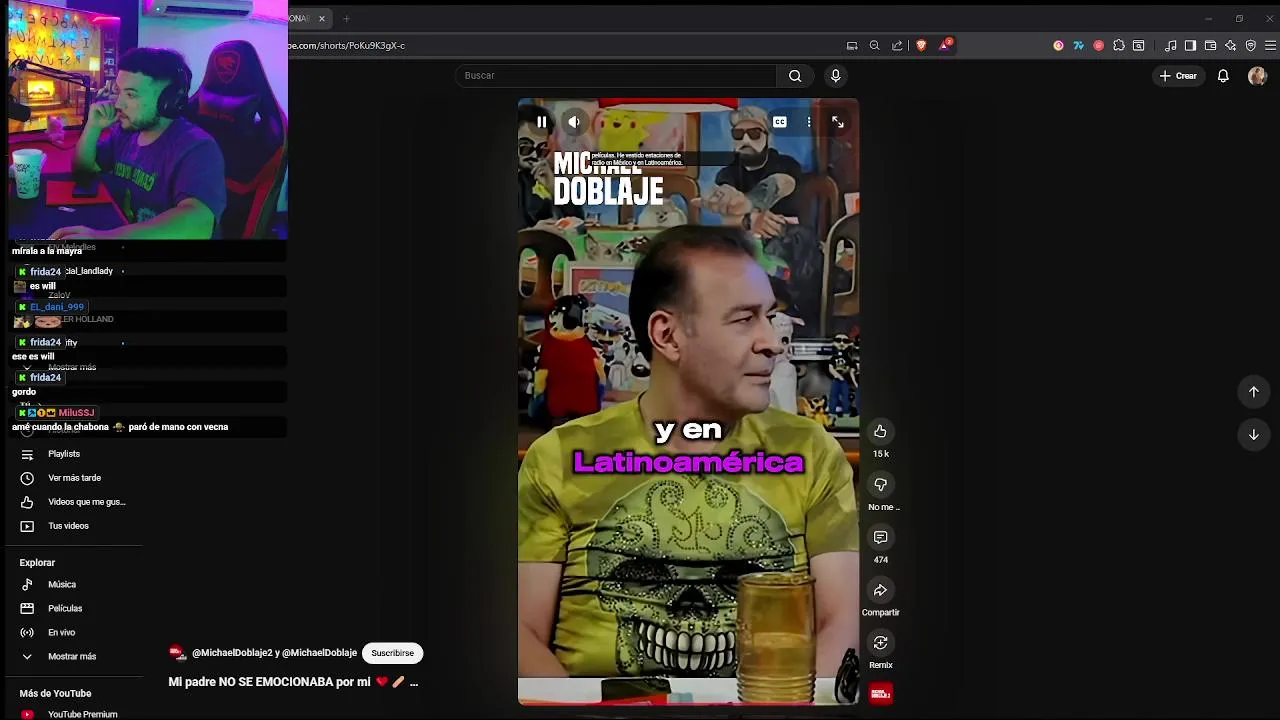Close the current browser tab
The image size is (1280, 720).
(322, 18)
